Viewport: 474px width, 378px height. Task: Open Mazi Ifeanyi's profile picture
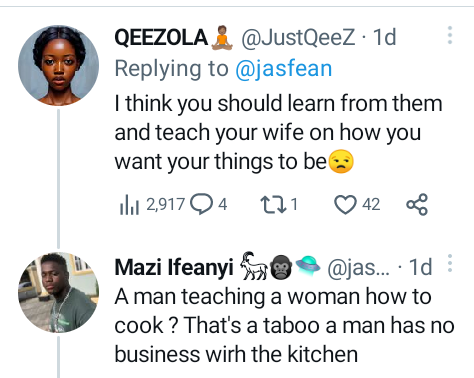58,292
